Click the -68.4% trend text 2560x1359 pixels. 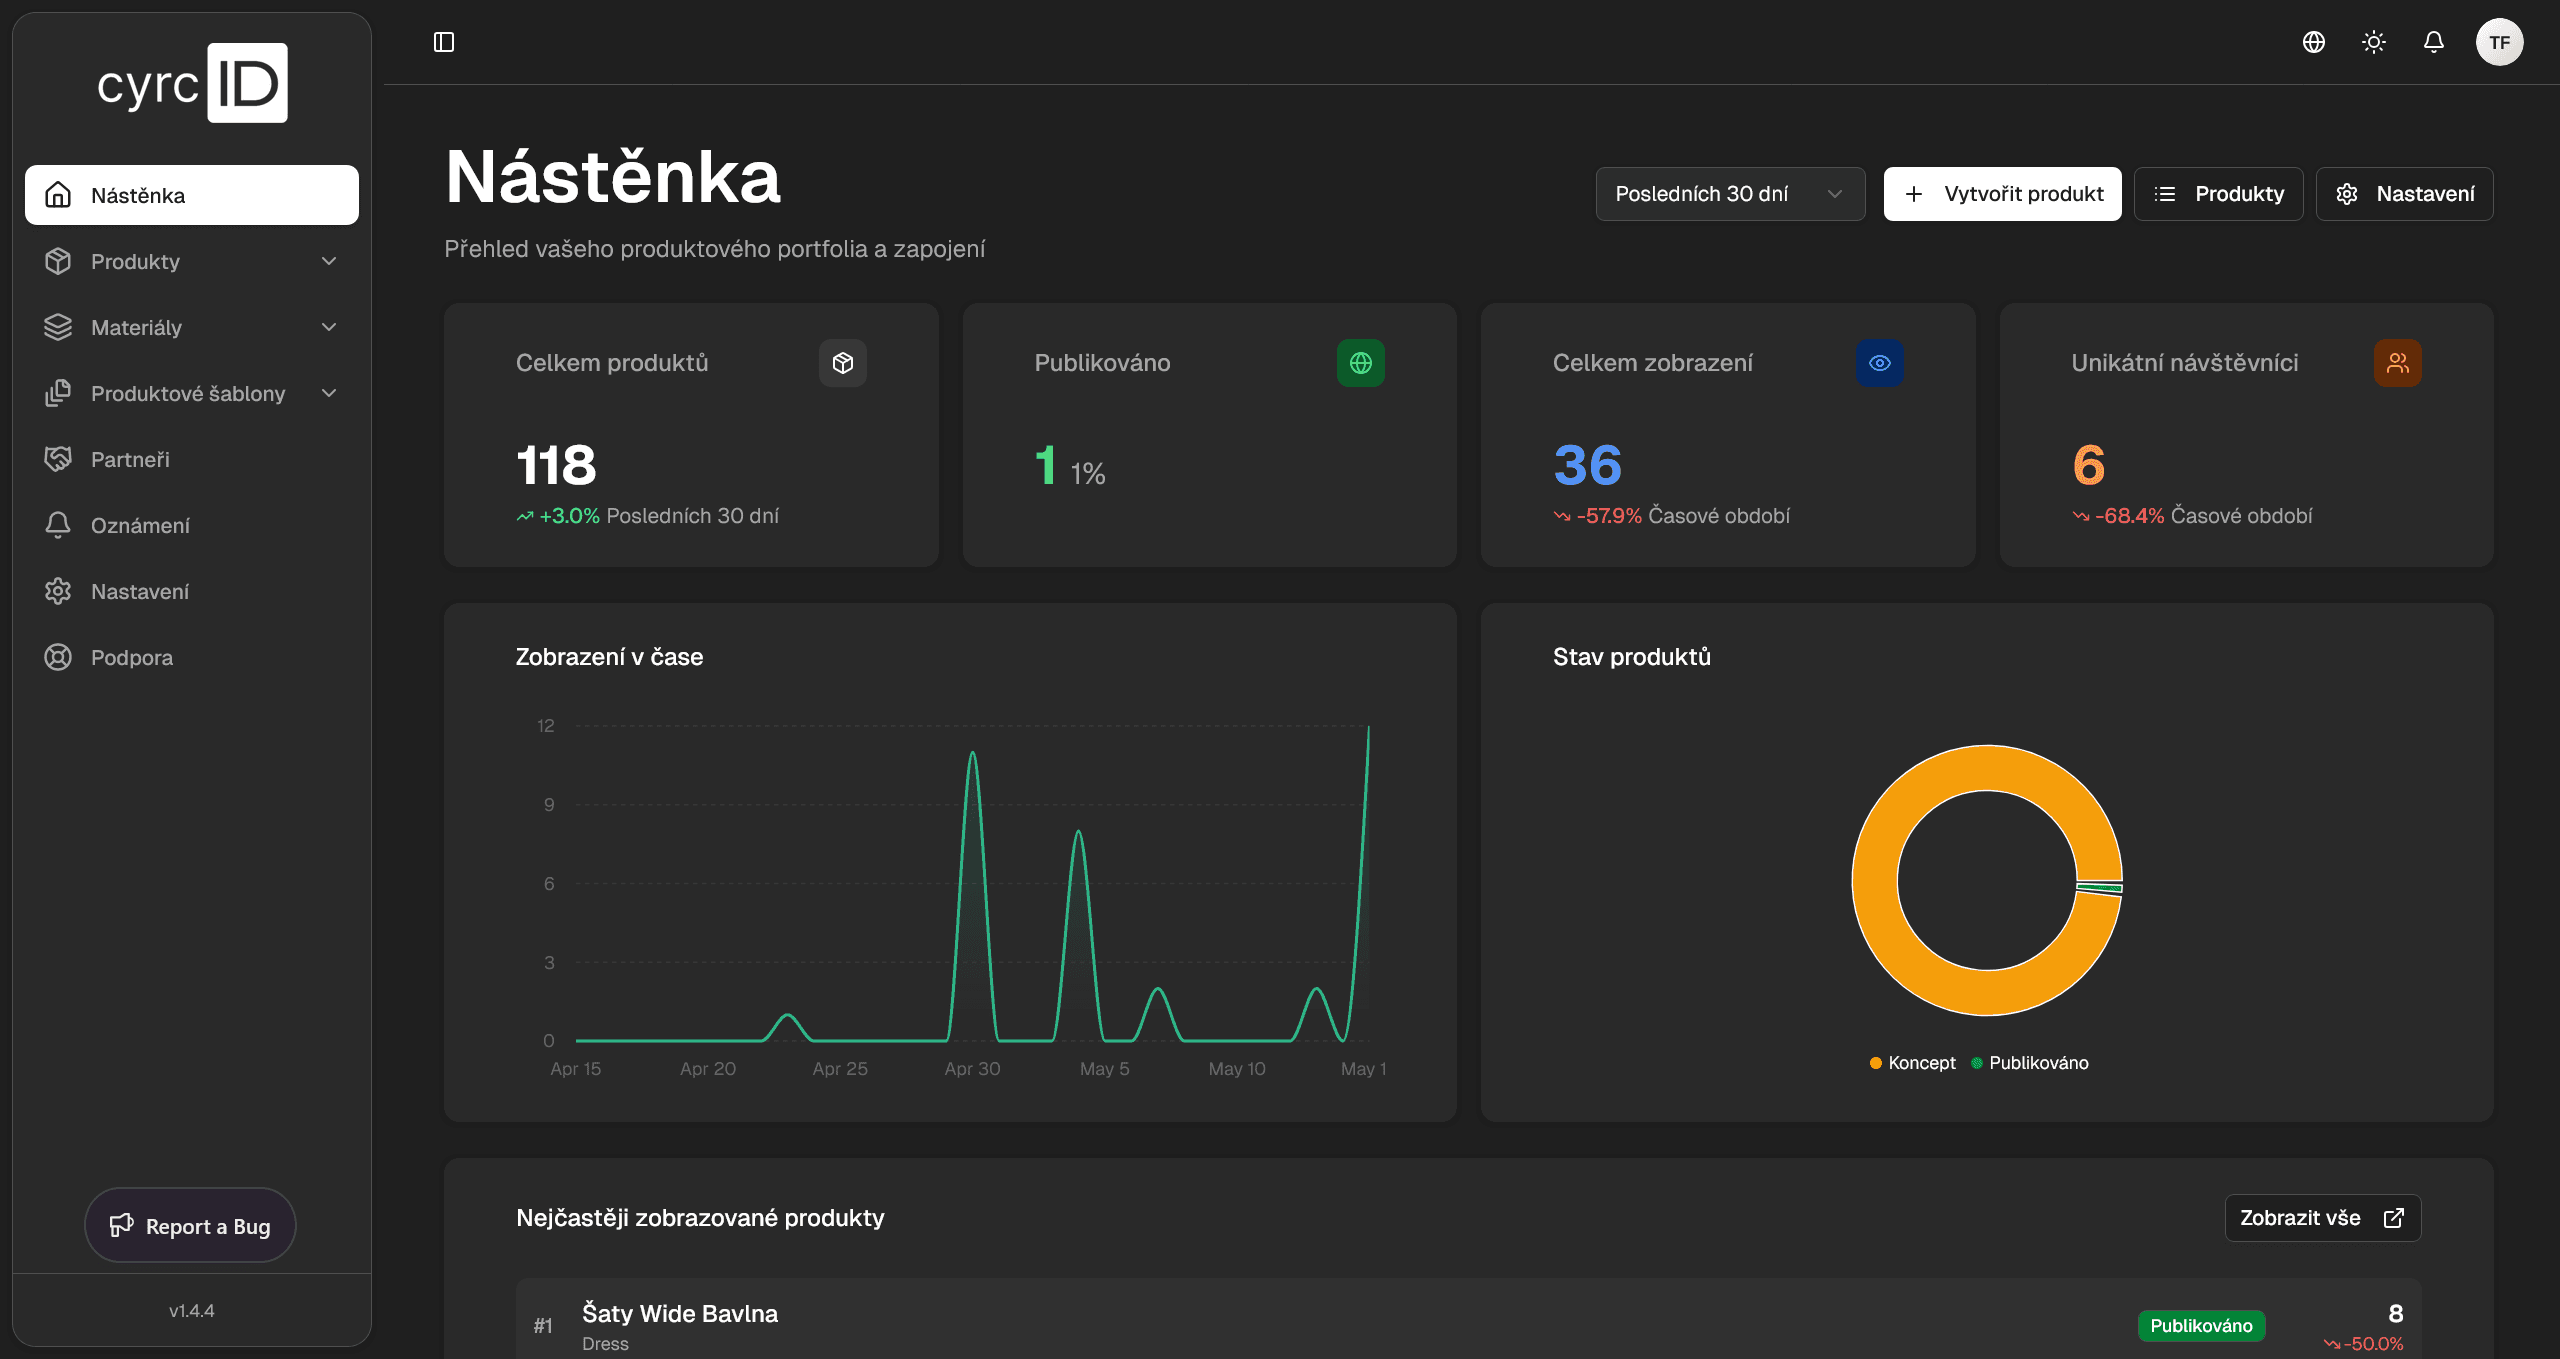pos(2130,516)
